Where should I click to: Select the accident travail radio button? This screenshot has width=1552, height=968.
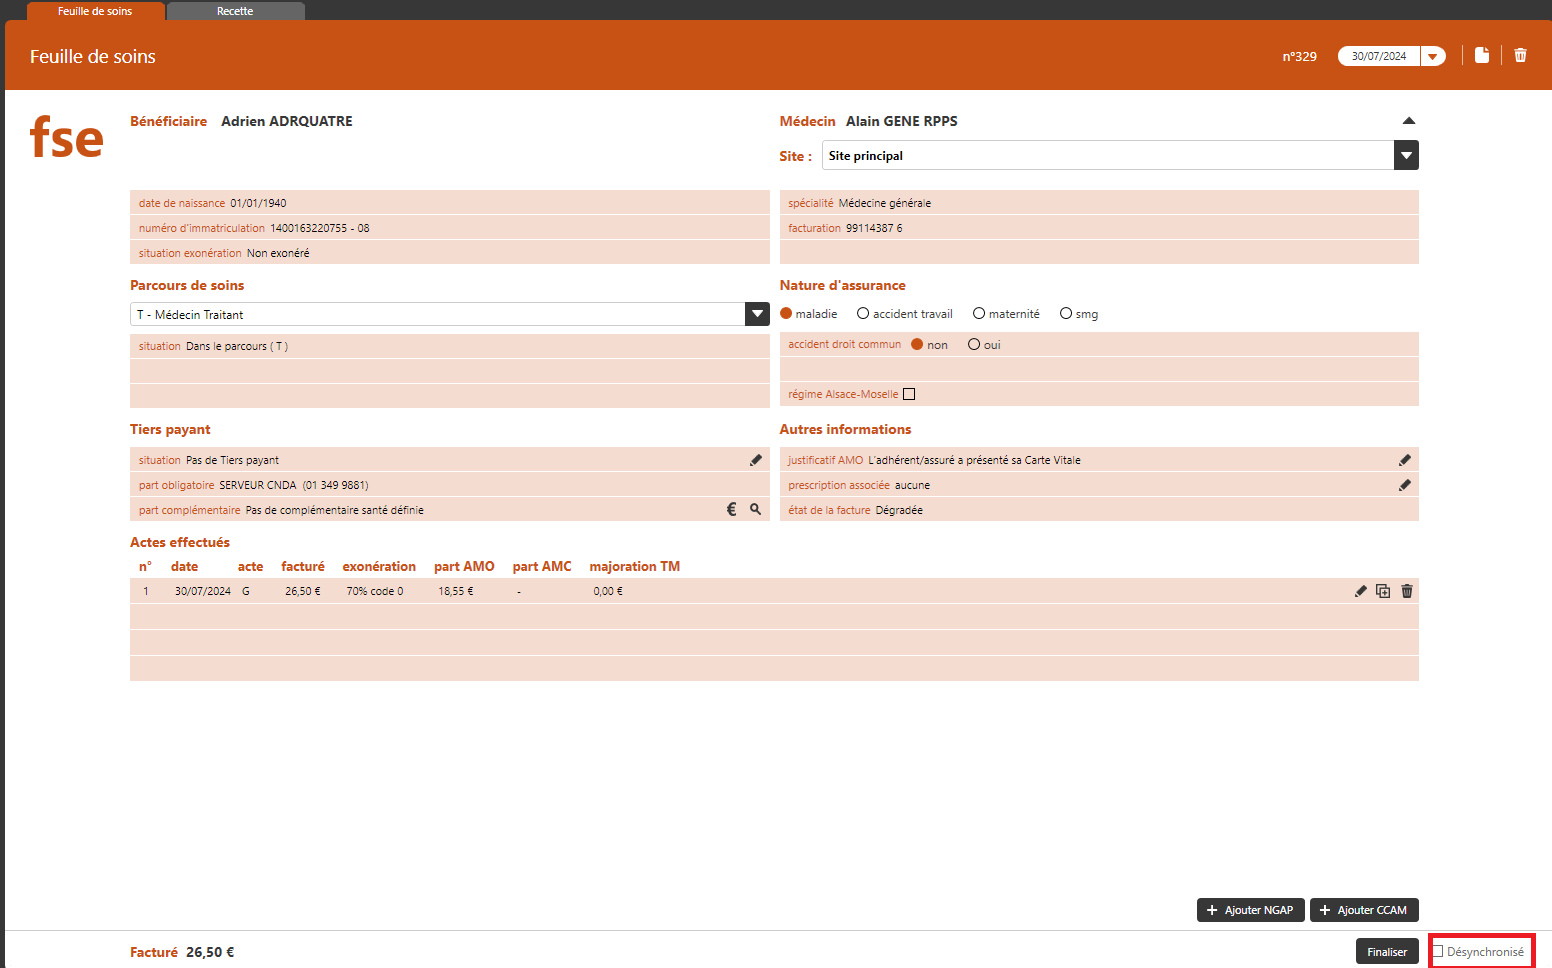coord(863,314)
